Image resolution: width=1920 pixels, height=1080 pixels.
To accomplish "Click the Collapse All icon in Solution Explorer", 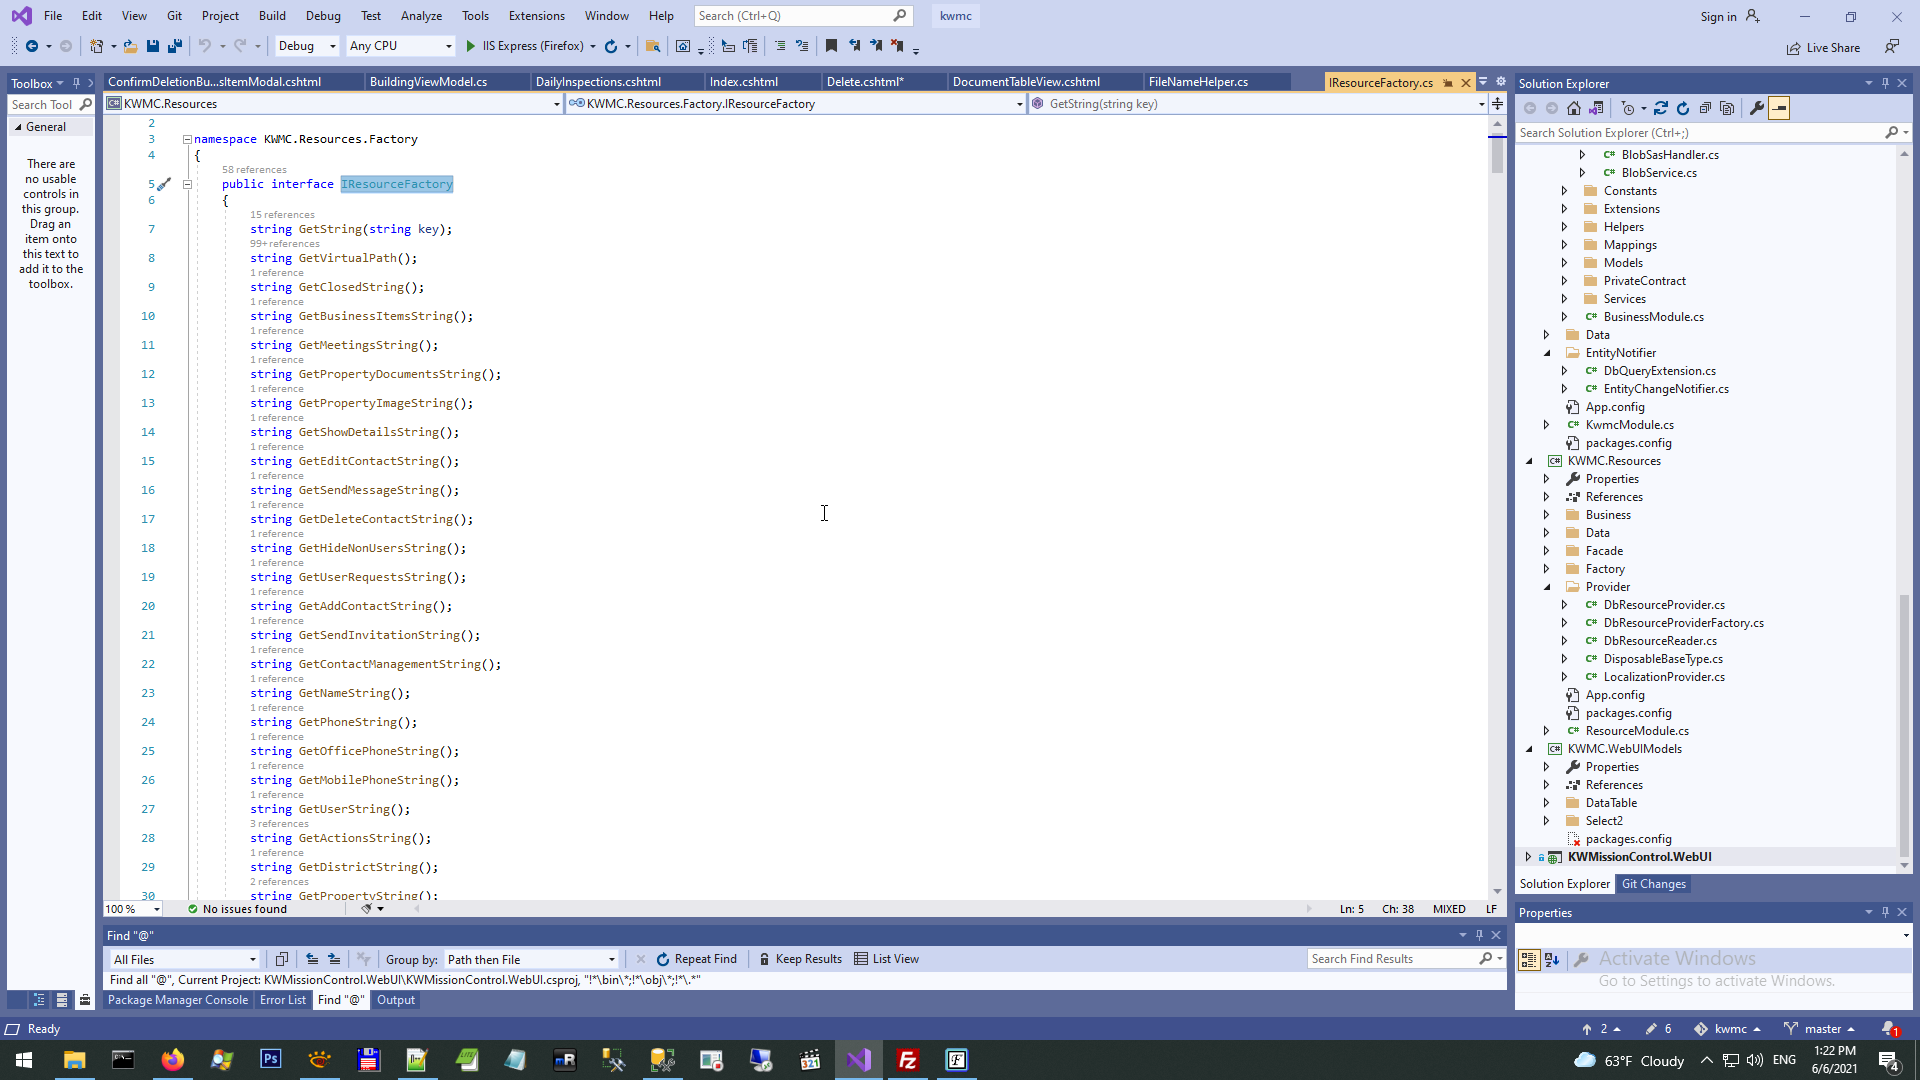I will click(x=1706, y=108).
